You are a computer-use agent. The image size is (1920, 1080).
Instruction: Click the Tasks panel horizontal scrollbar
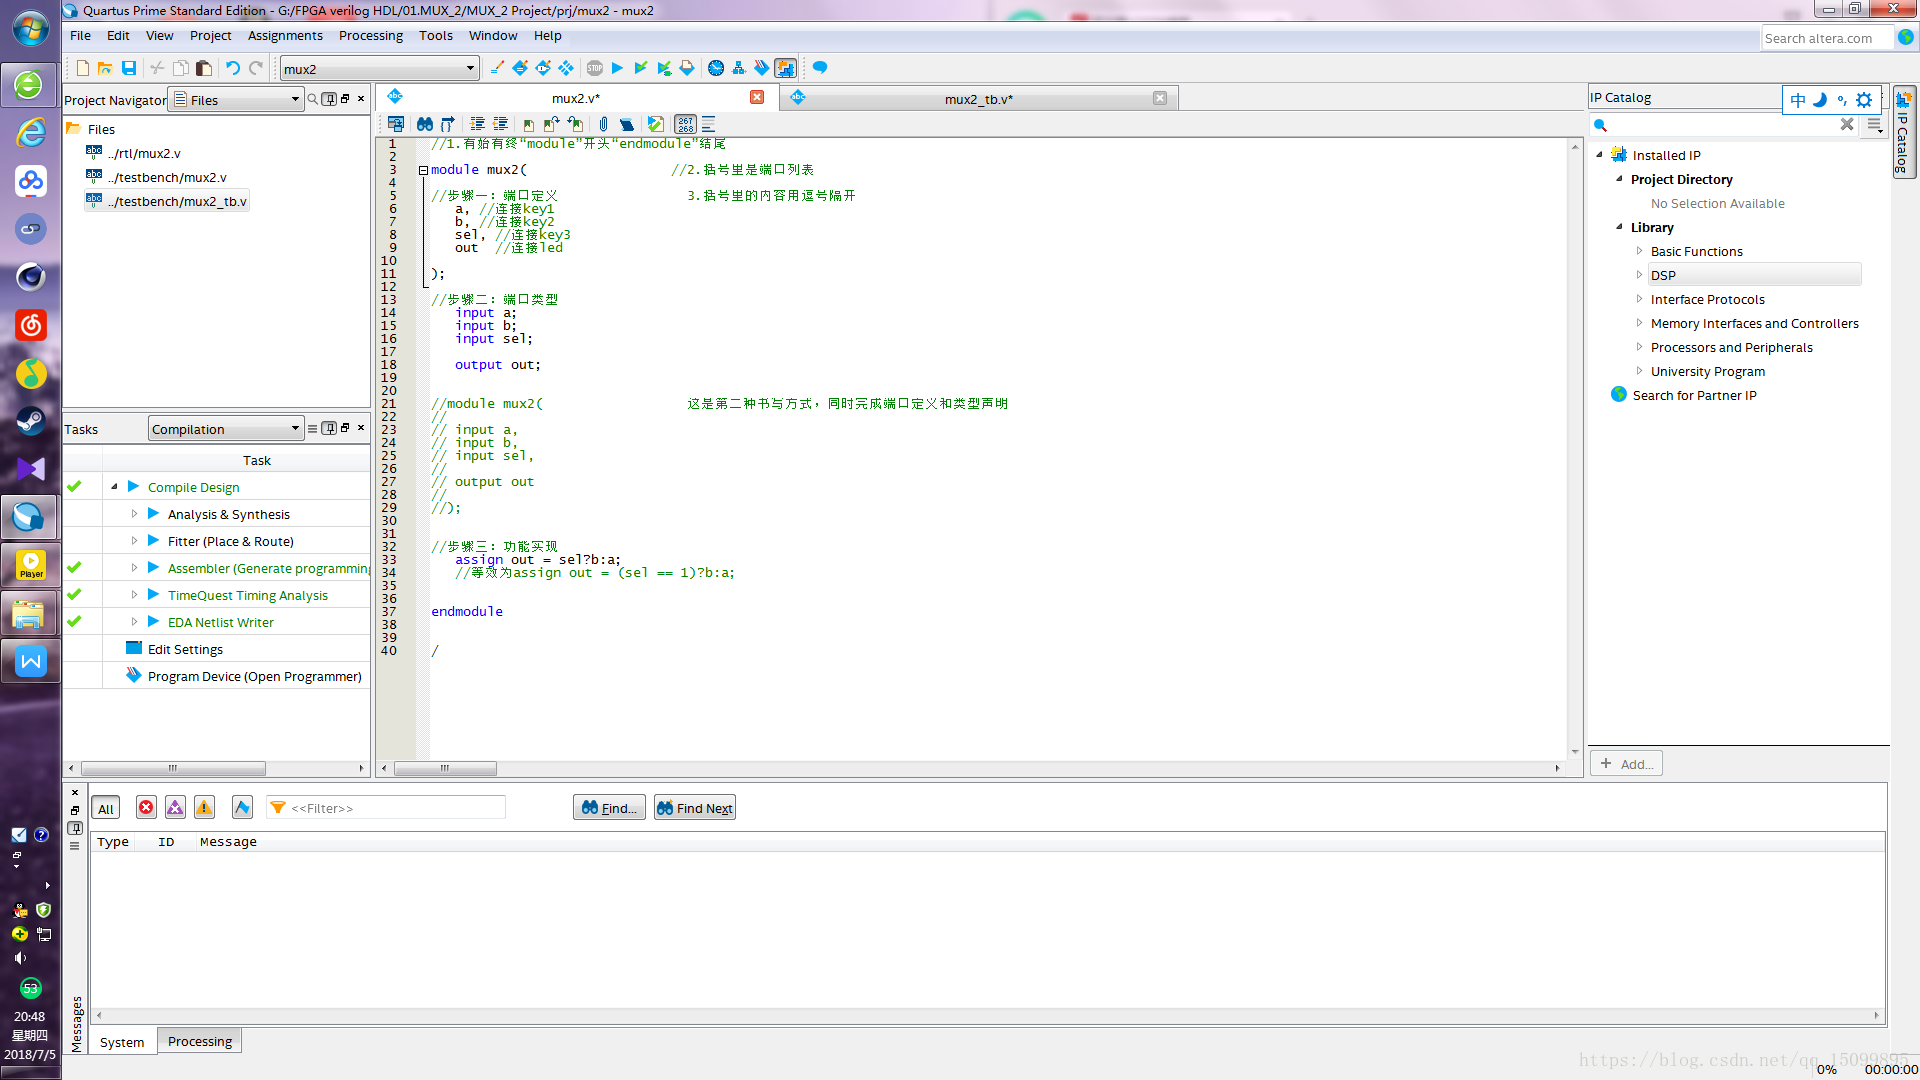tap(173, 768)
